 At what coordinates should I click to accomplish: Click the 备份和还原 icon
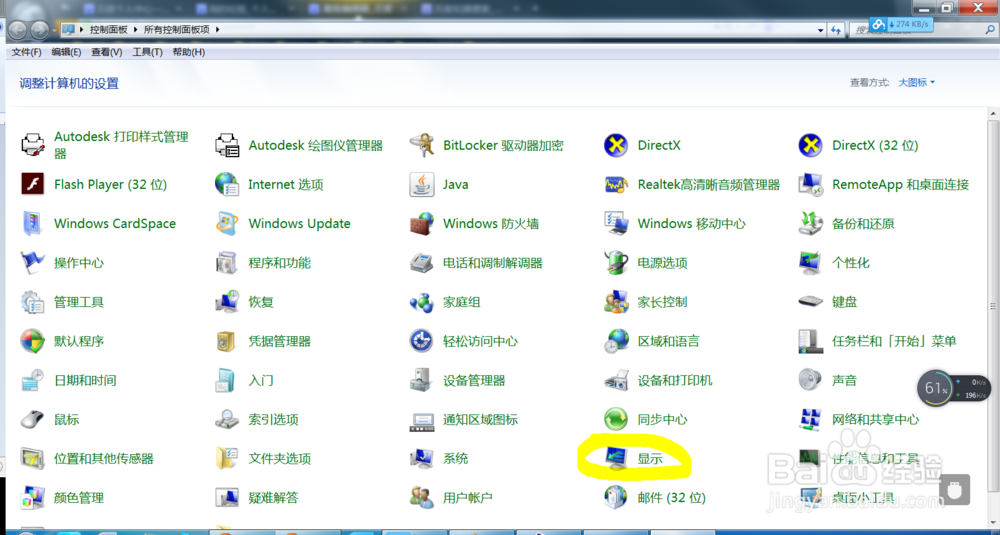[x=811, y=224]
